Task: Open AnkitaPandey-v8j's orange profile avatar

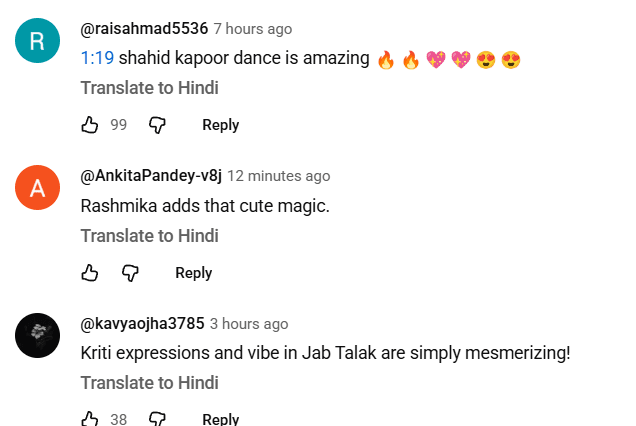Action: pyautogui.click(x=38, y=189)
